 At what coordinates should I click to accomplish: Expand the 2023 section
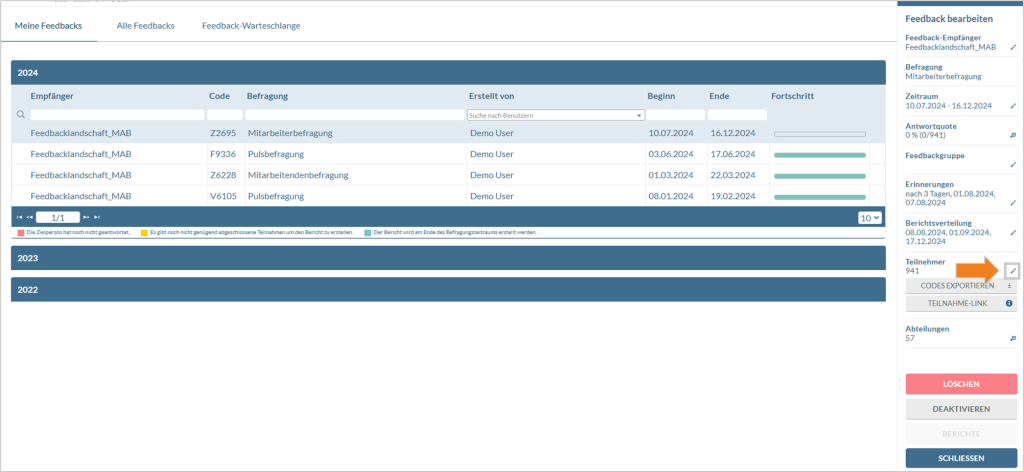click(x=448, y=258)
